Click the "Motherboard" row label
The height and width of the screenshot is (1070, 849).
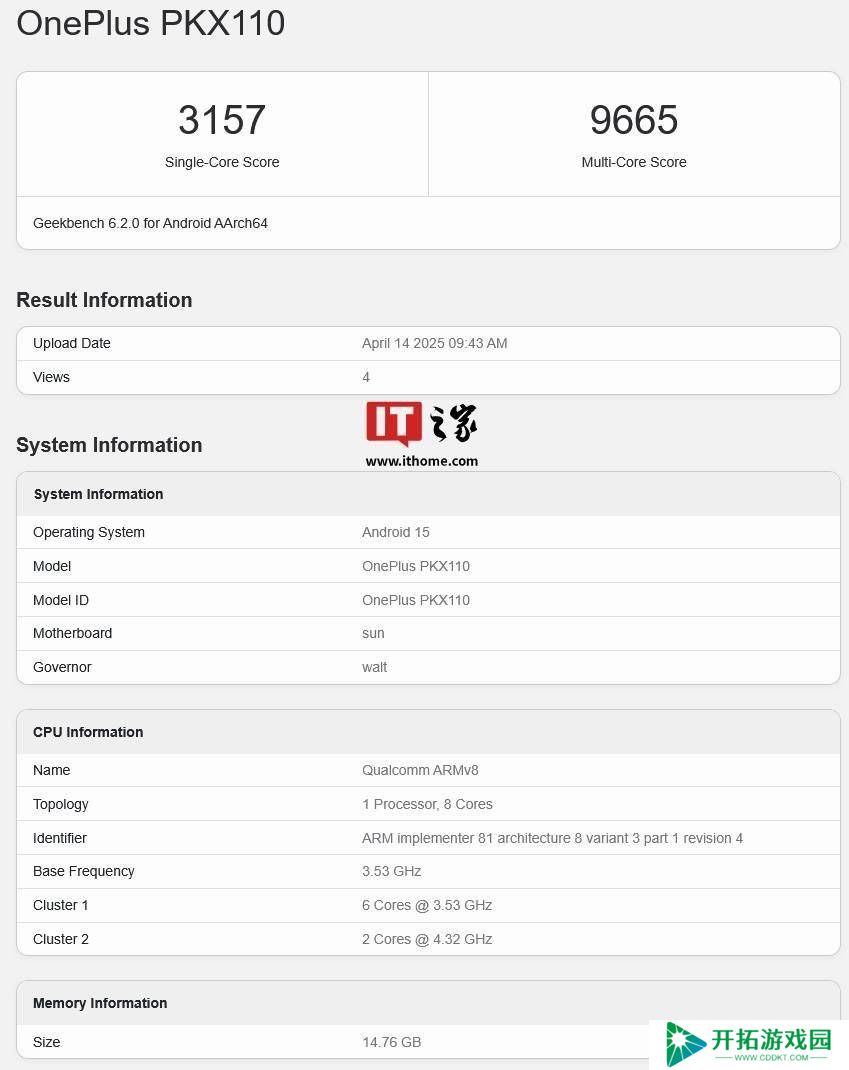click(x=72, y=633)
